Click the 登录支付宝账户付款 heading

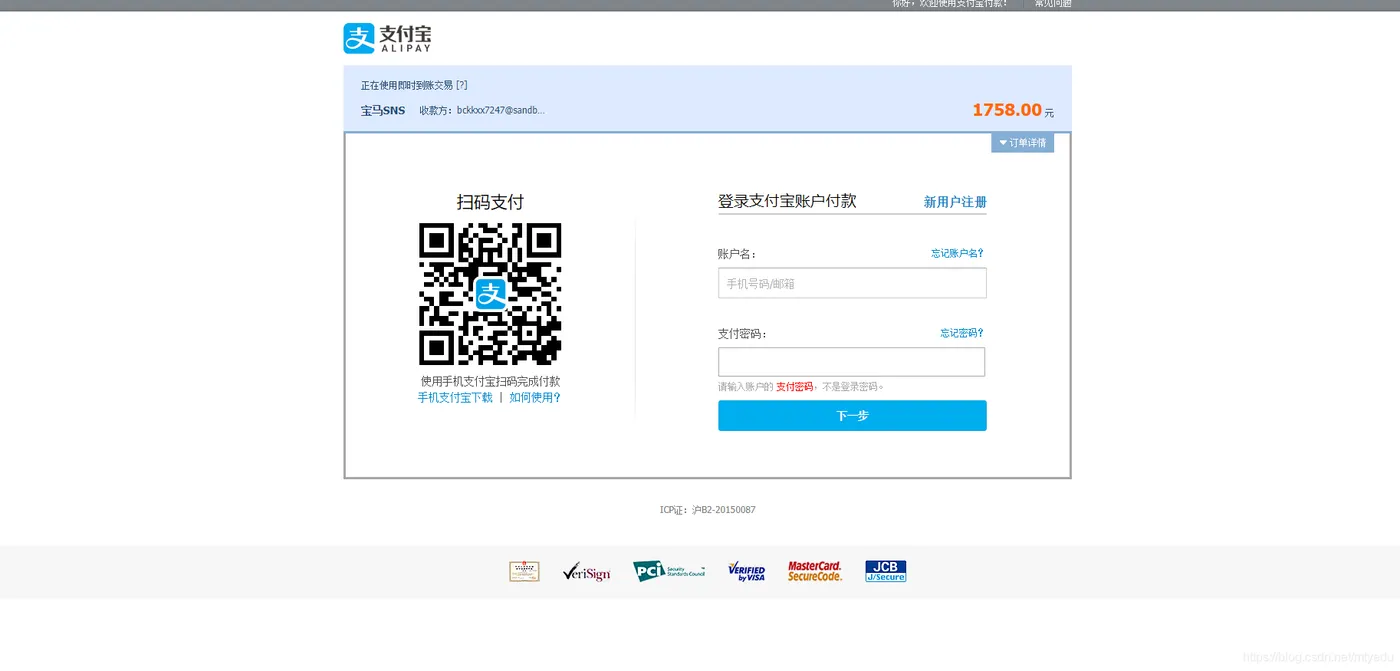[787, 201]
